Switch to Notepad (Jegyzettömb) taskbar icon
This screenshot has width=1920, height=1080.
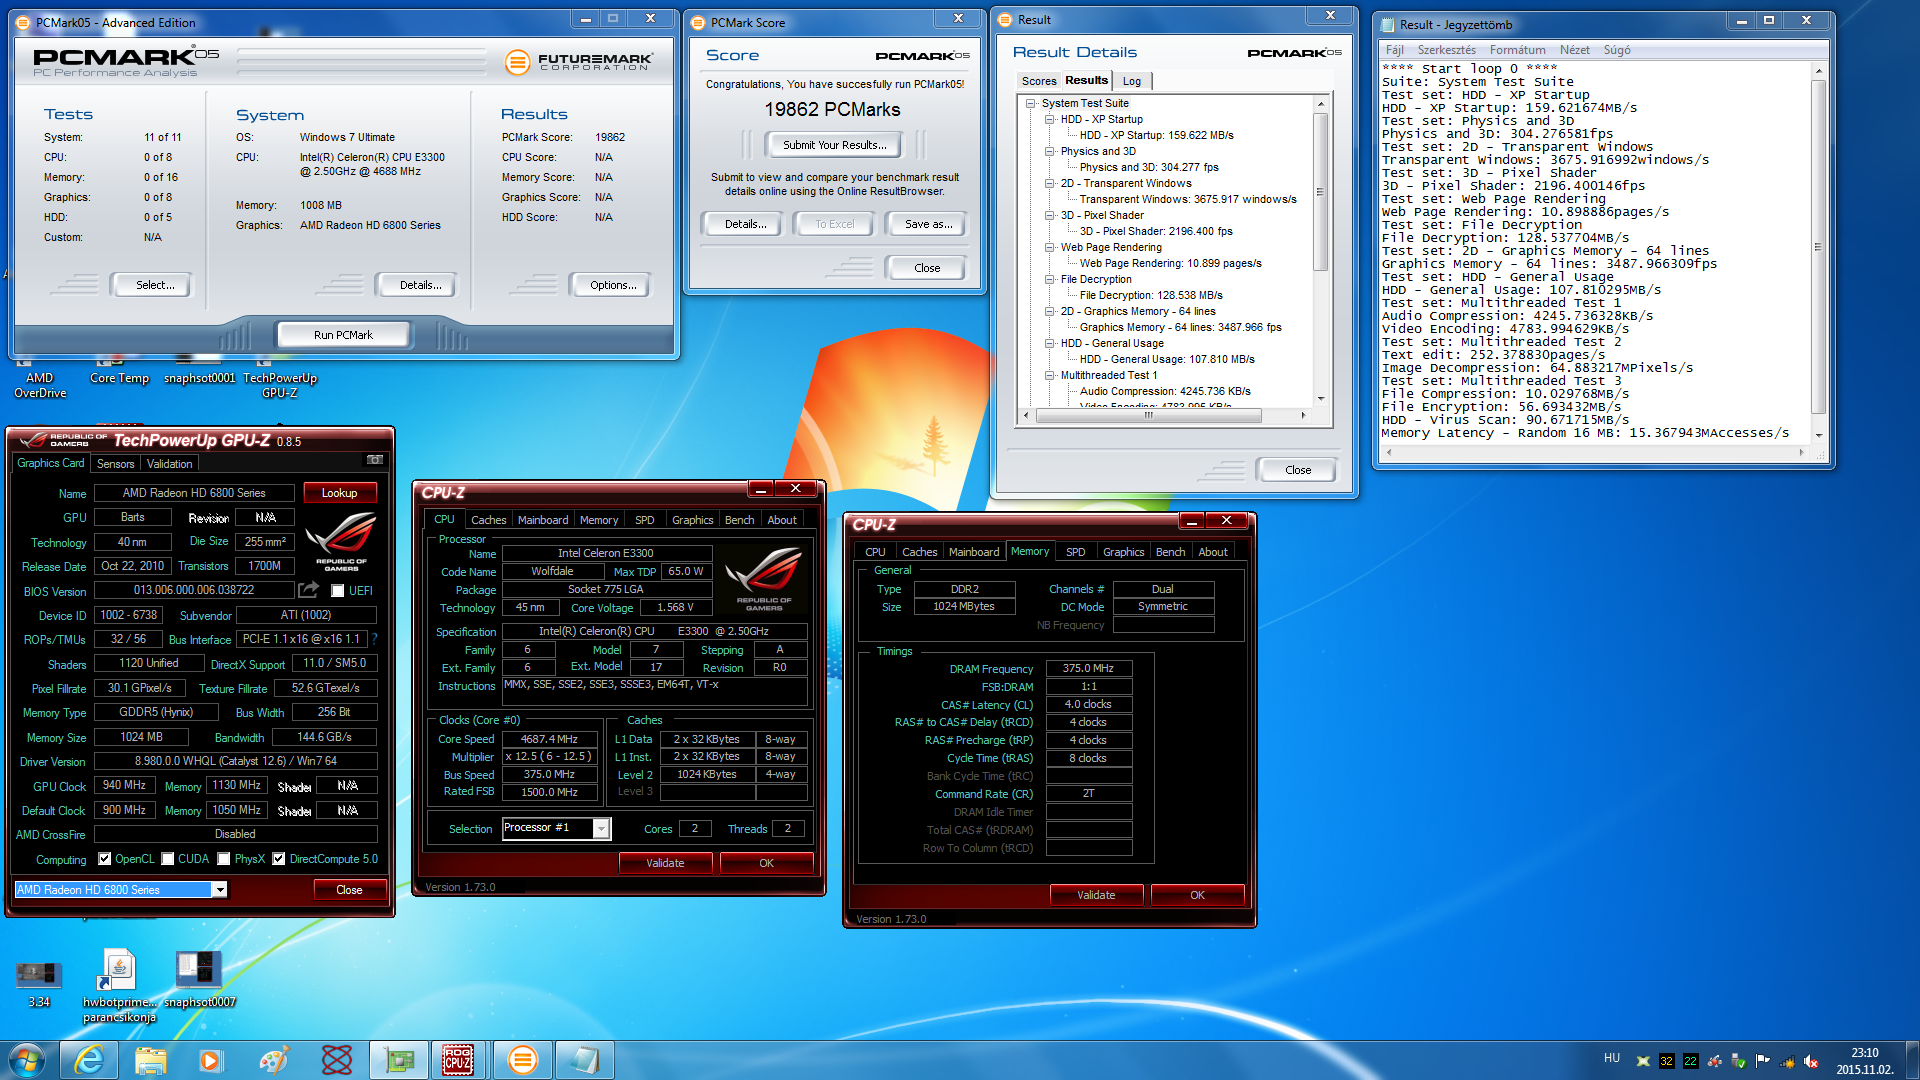click(584, 1060)
